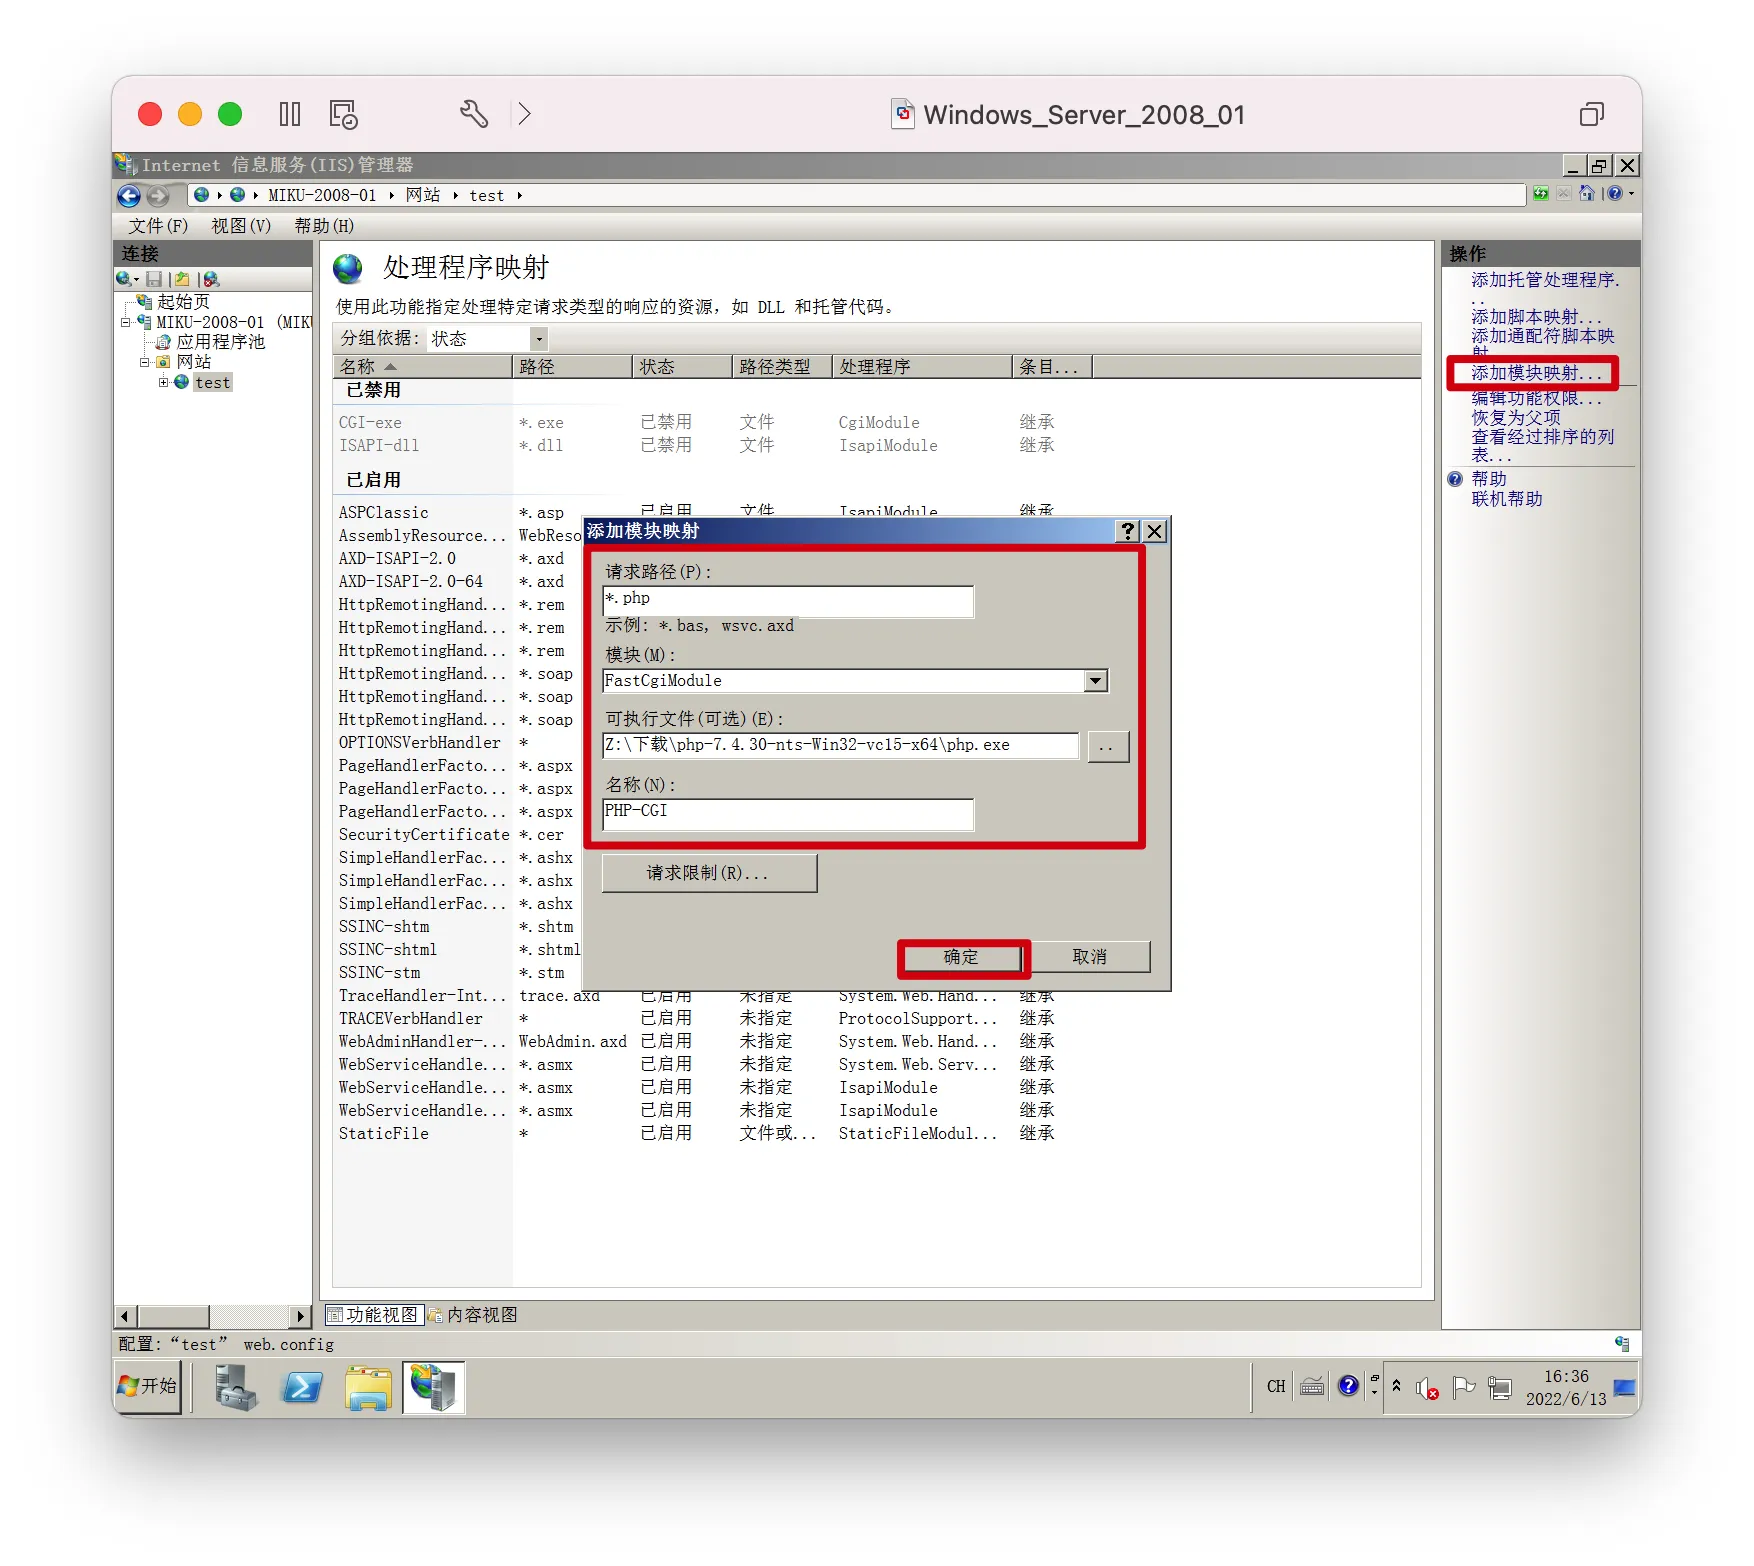This screenshot has height=1566, width=1754.
Task: Click the help icon in the language bar
Action: point(1348,1385)
